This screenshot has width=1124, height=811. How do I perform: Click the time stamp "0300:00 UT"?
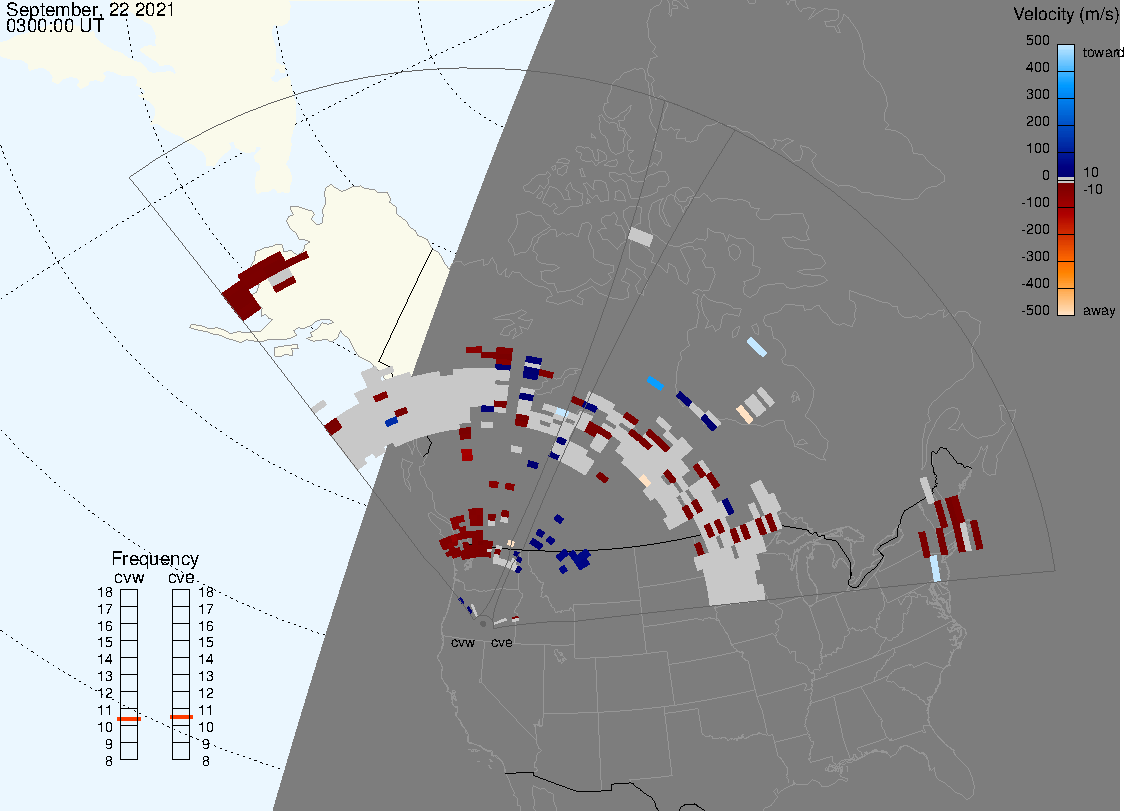[54, 25]
